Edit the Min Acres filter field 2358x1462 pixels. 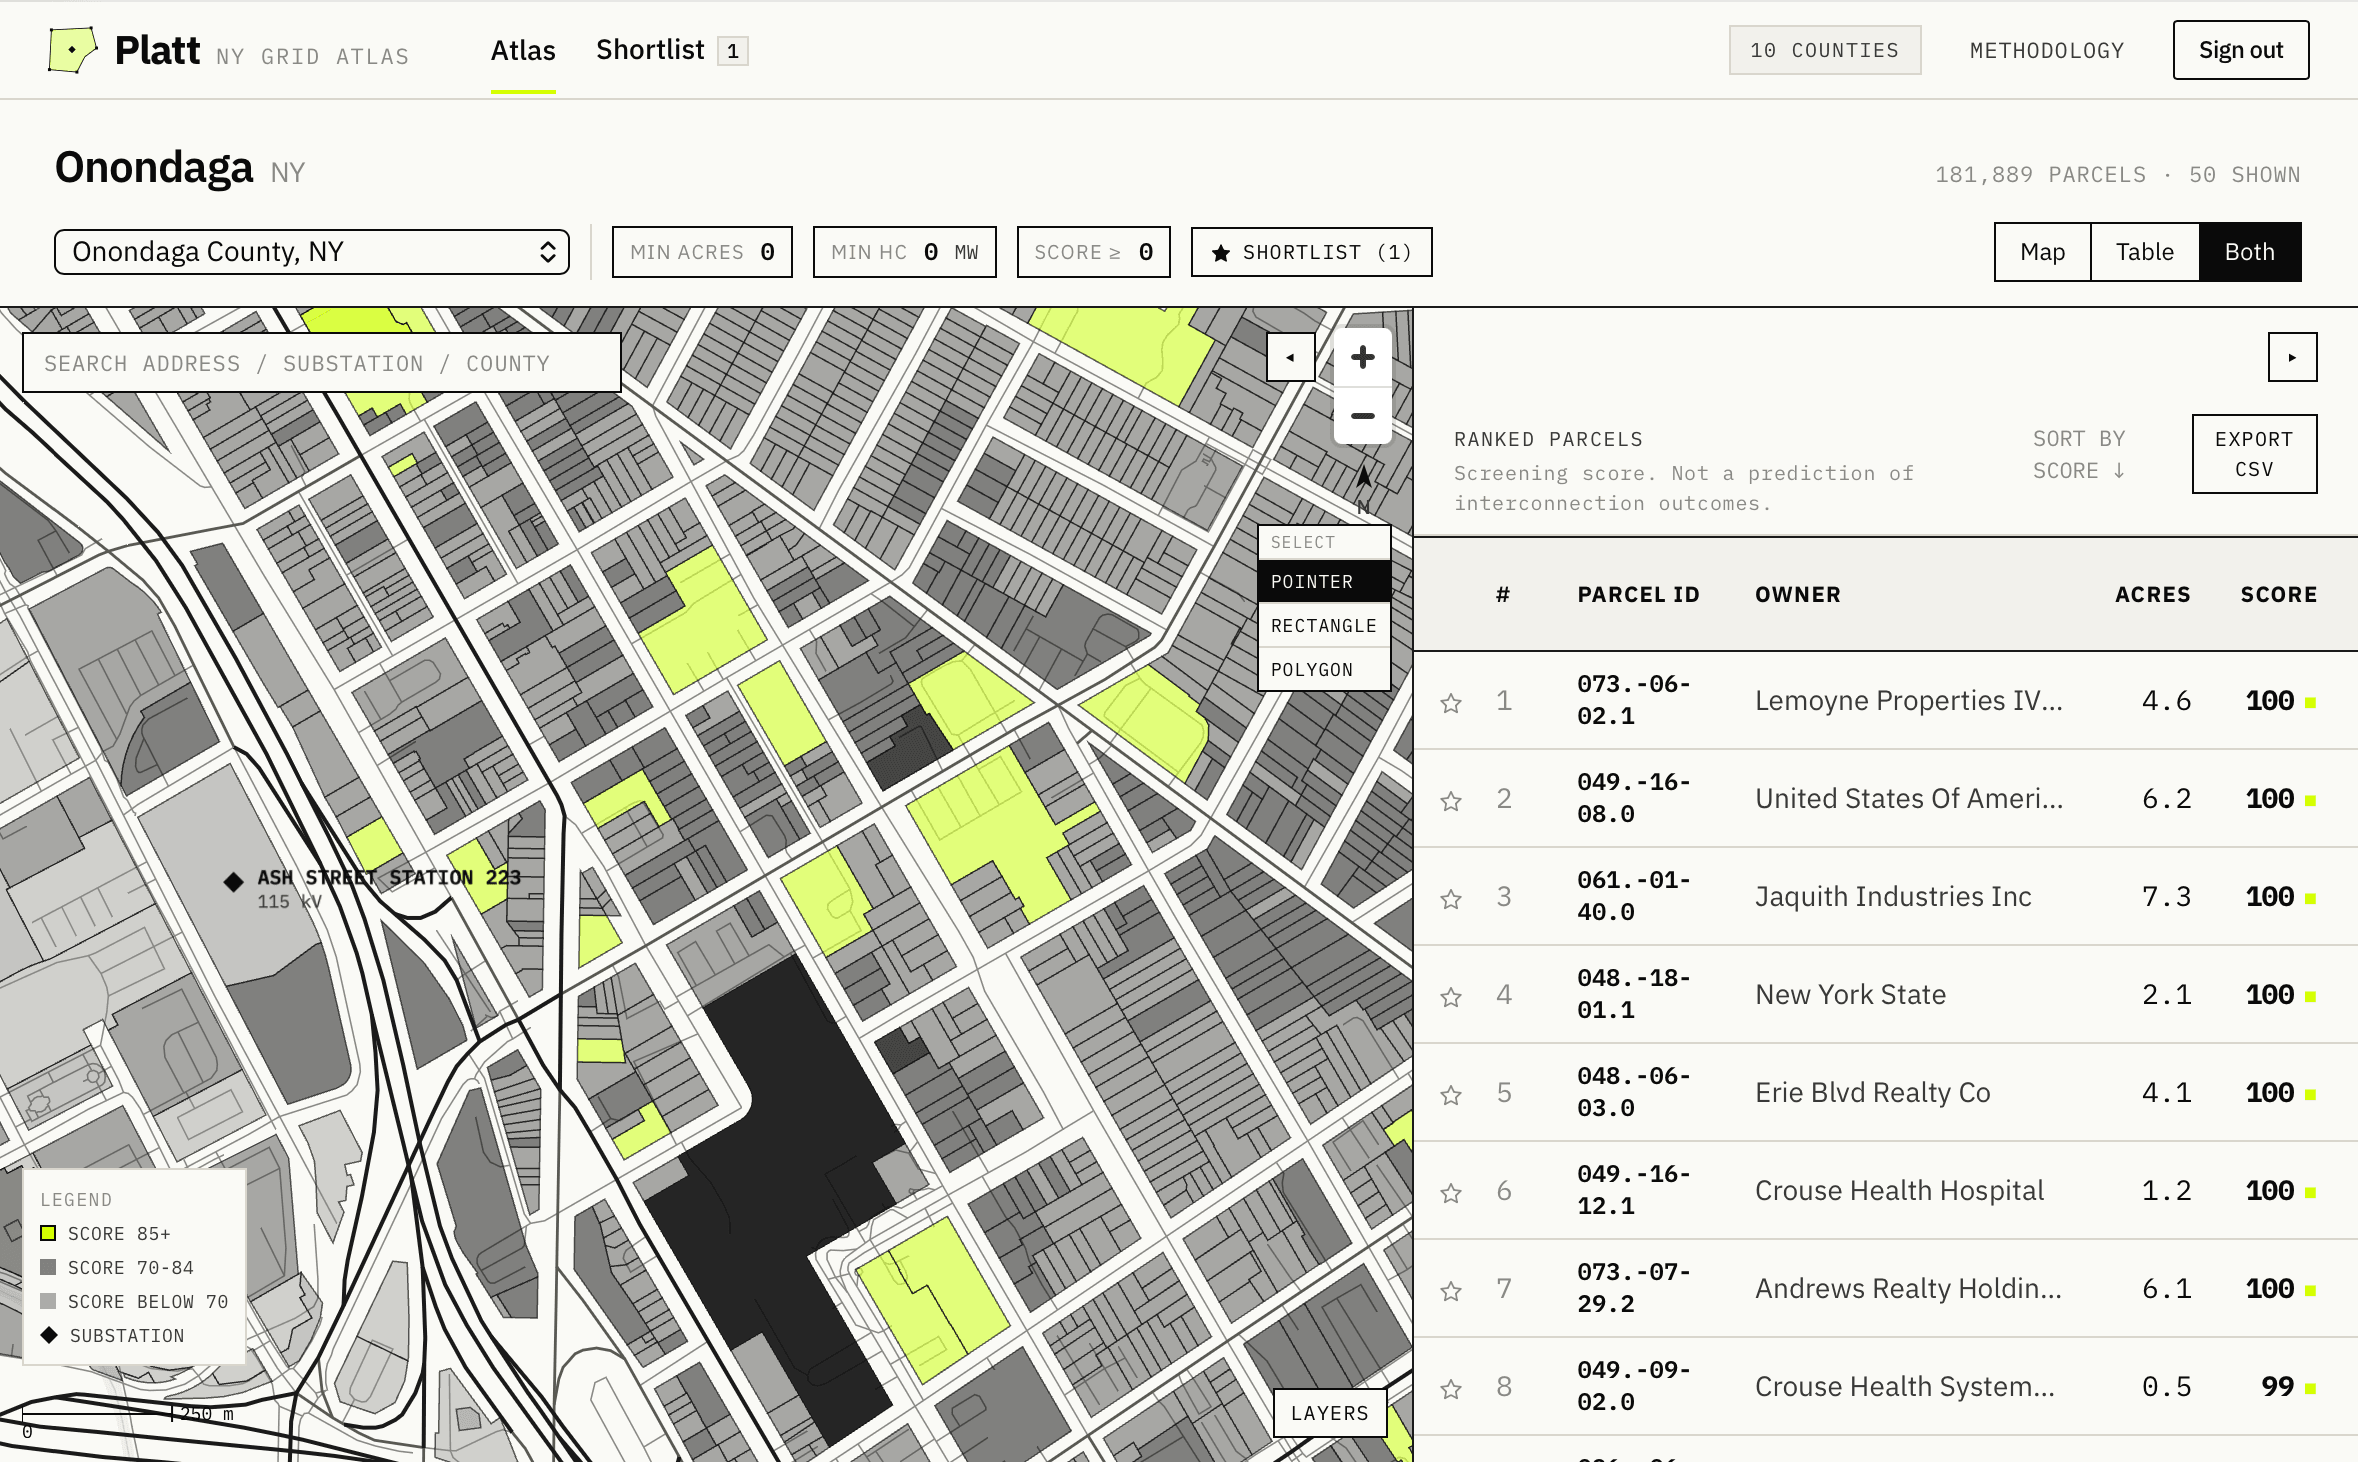pyautogui.click(x=702, y=252)
